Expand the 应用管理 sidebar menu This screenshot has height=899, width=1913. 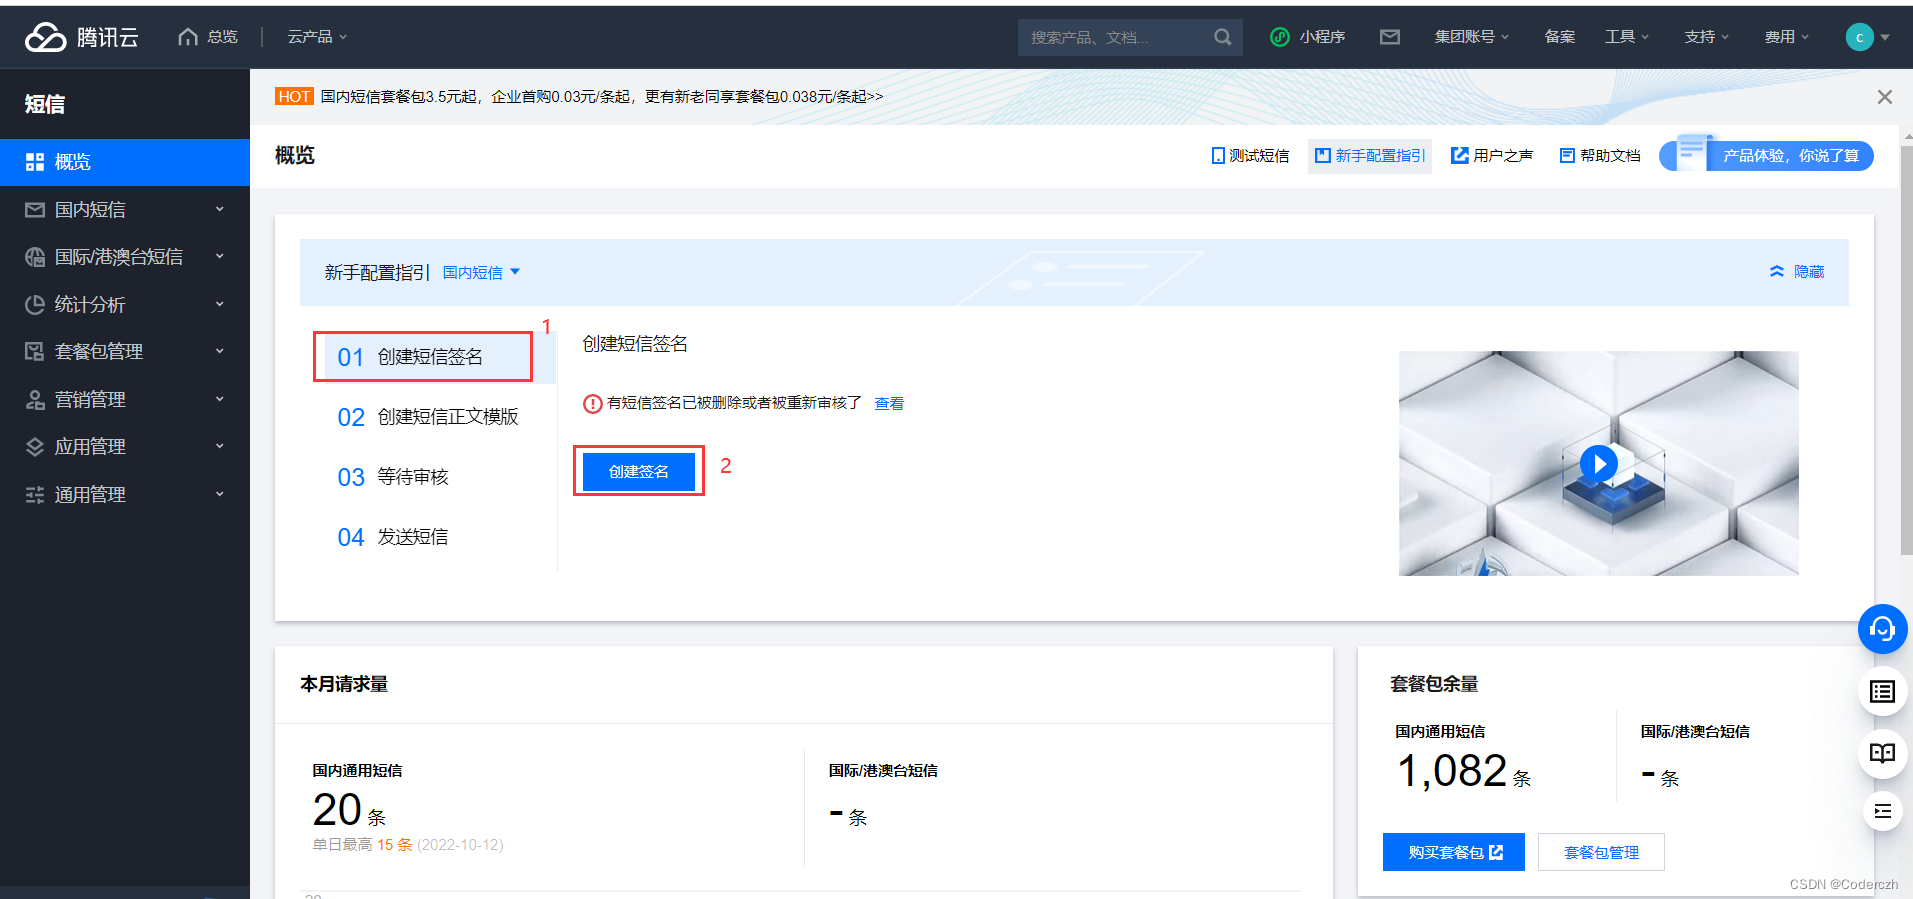coord(219,446)
